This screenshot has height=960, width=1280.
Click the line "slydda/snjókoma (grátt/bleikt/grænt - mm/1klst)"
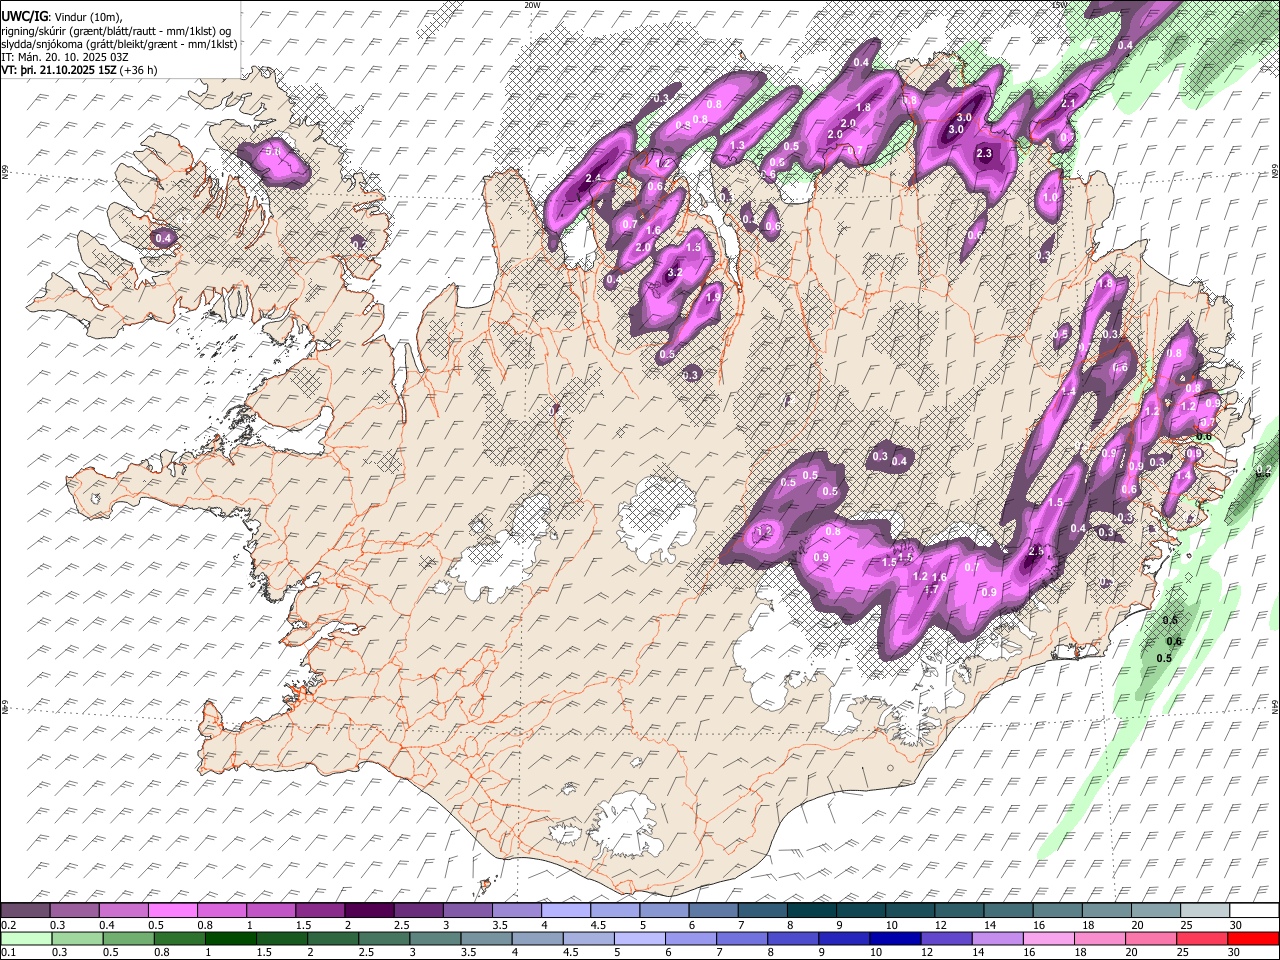click(119, 44)
